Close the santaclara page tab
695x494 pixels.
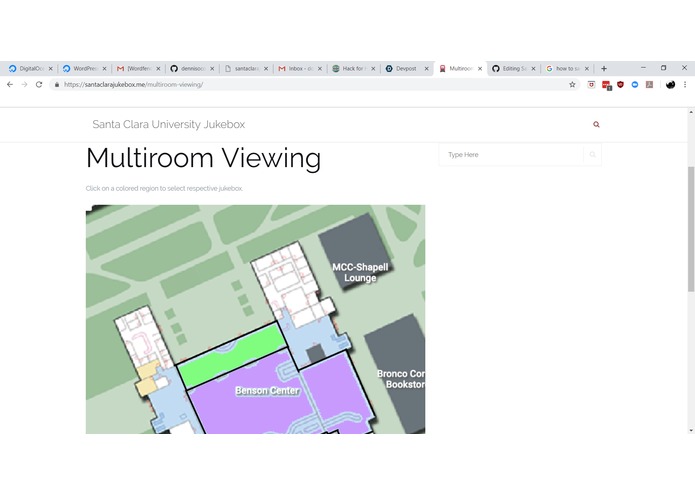click(x=266, y=69)
